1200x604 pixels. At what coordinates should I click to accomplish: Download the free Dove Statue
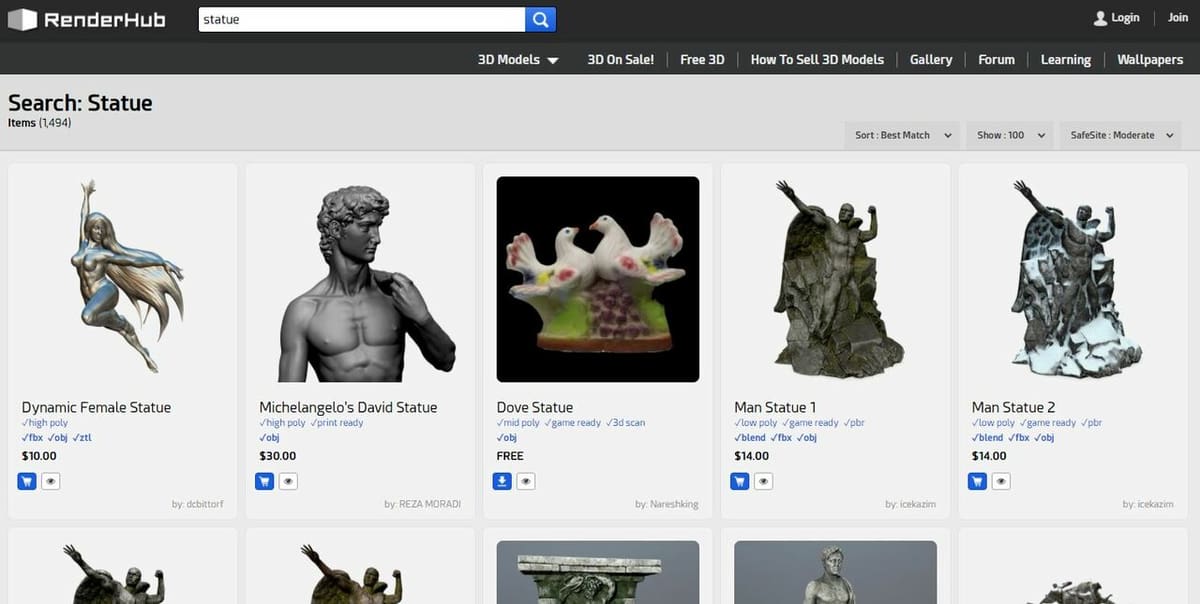[x=502, y=481]
